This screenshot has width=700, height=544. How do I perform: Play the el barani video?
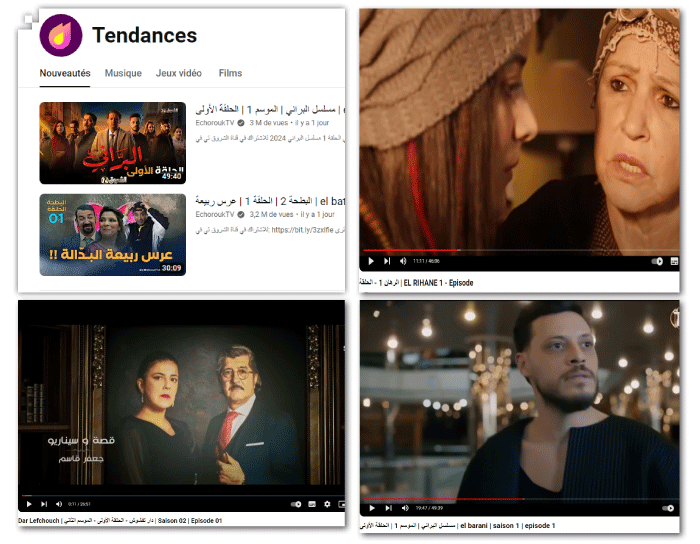click(x=372, y=508)
